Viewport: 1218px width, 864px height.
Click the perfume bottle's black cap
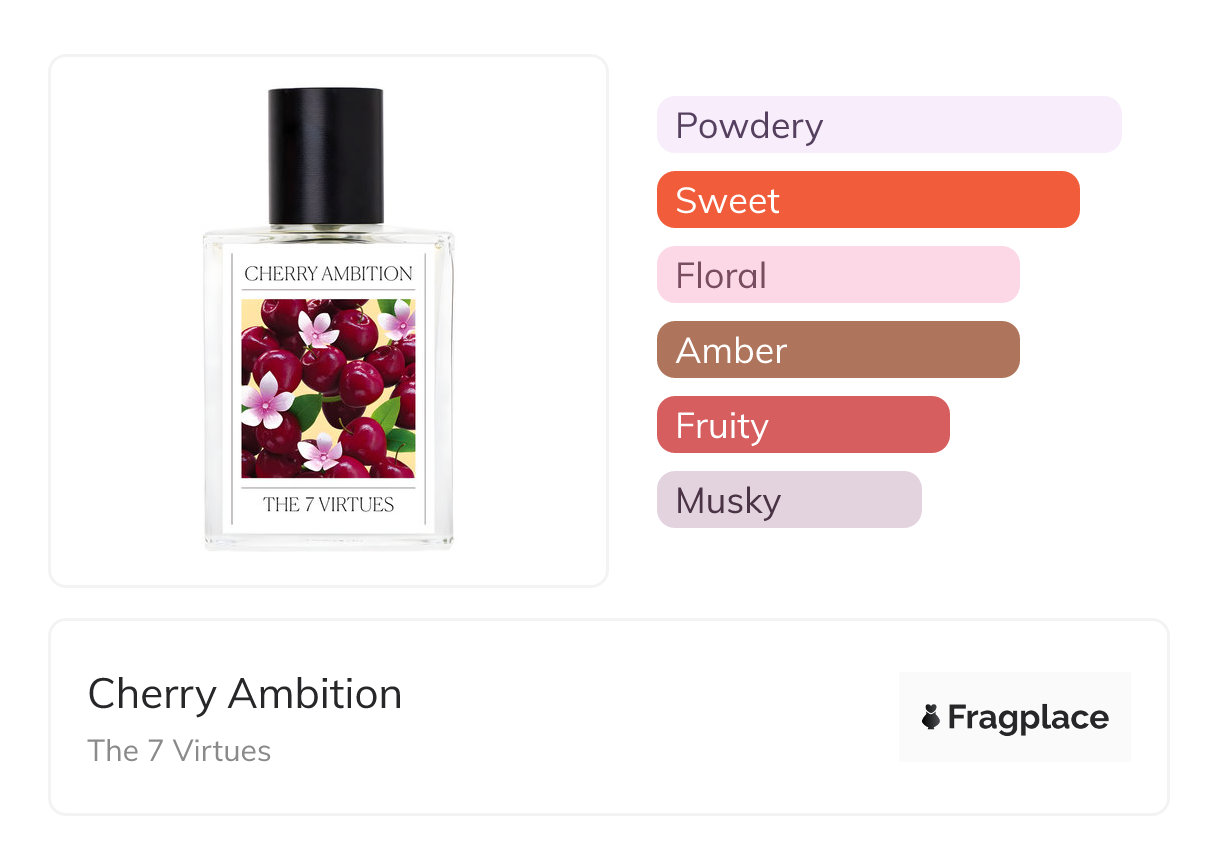(x=326, y=156)
